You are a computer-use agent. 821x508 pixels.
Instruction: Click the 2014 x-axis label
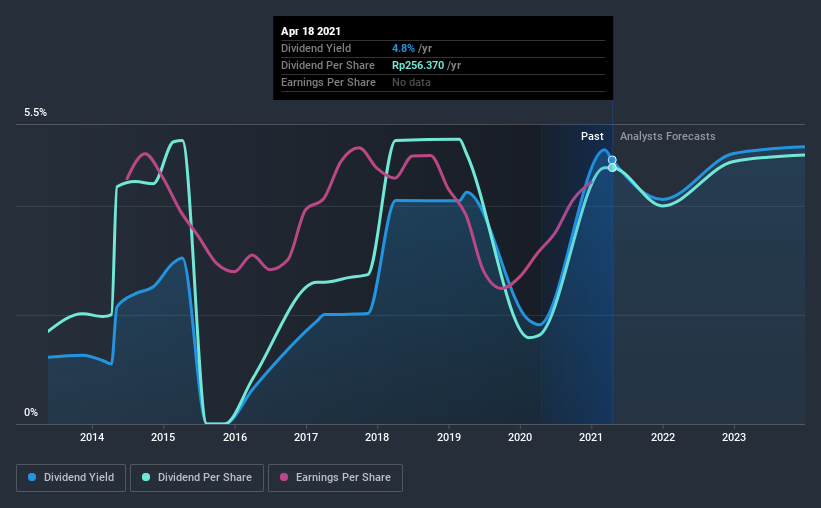point(92,437)
